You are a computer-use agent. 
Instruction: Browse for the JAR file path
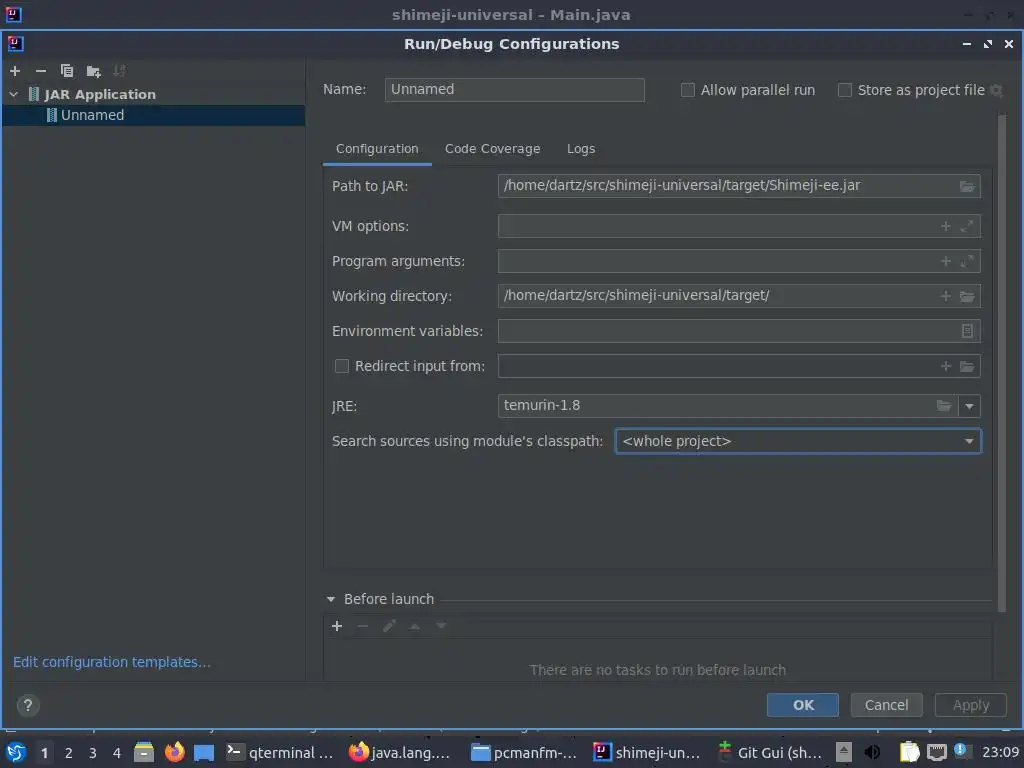click(967, 186)
